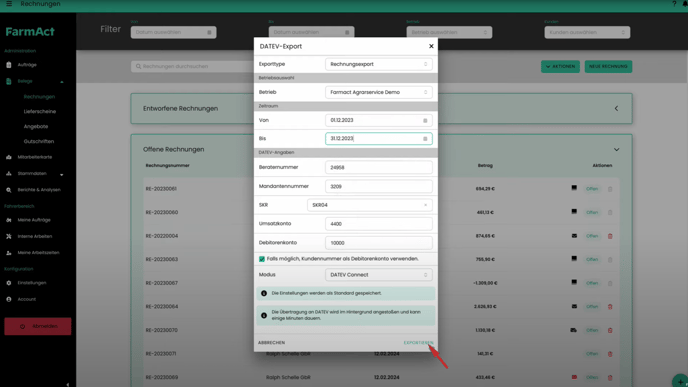Open the filter Von date picker
This screenshot has width=688, height=387.
pos(173,32)
